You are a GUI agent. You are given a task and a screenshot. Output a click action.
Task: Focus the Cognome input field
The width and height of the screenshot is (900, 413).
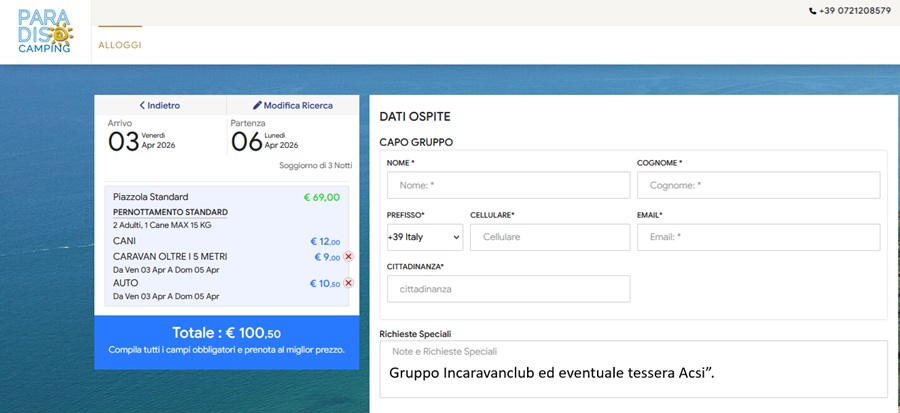tap(758, 185)
